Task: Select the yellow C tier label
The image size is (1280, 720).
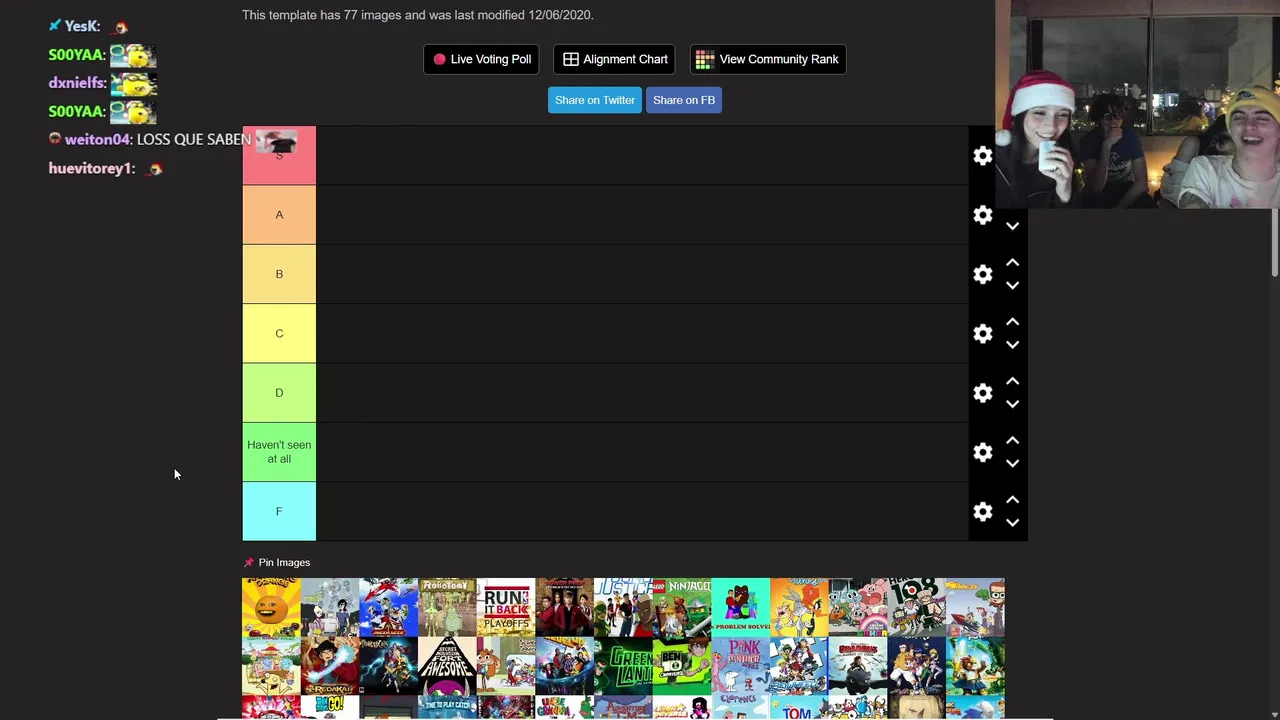Action: click(279, 333)
